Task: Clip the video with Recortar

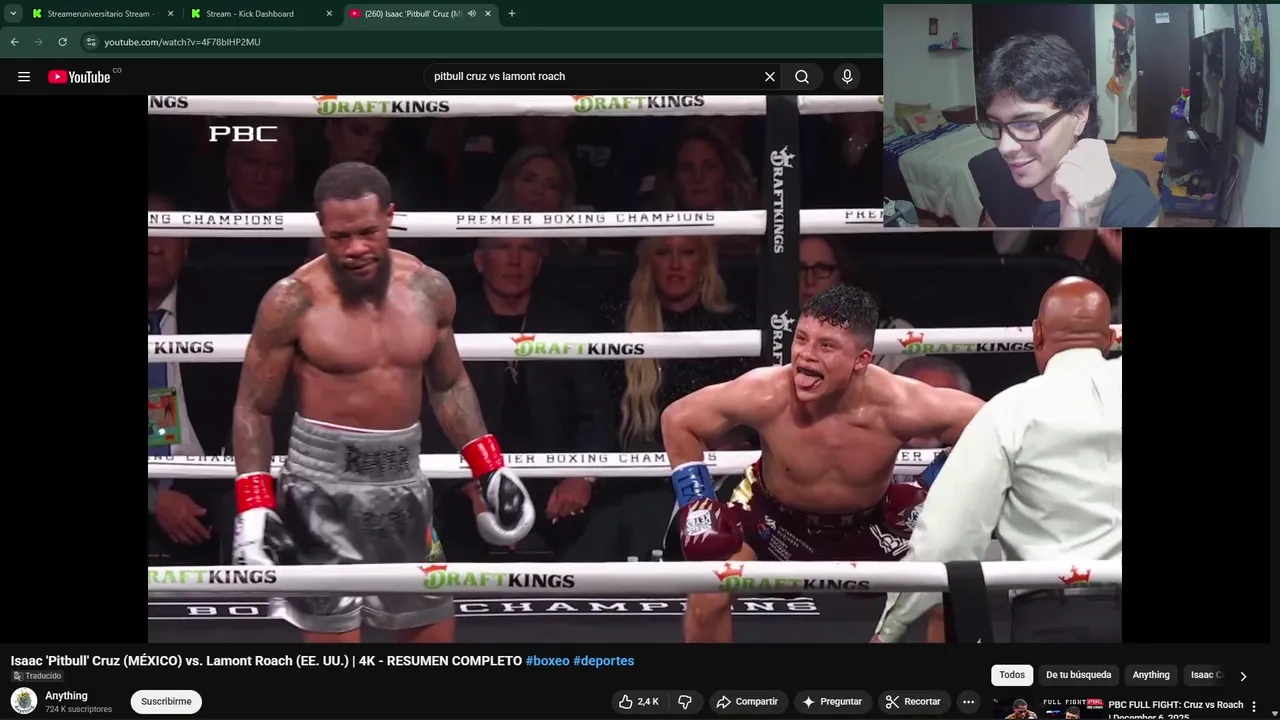Action: click(x=913, y=702)
